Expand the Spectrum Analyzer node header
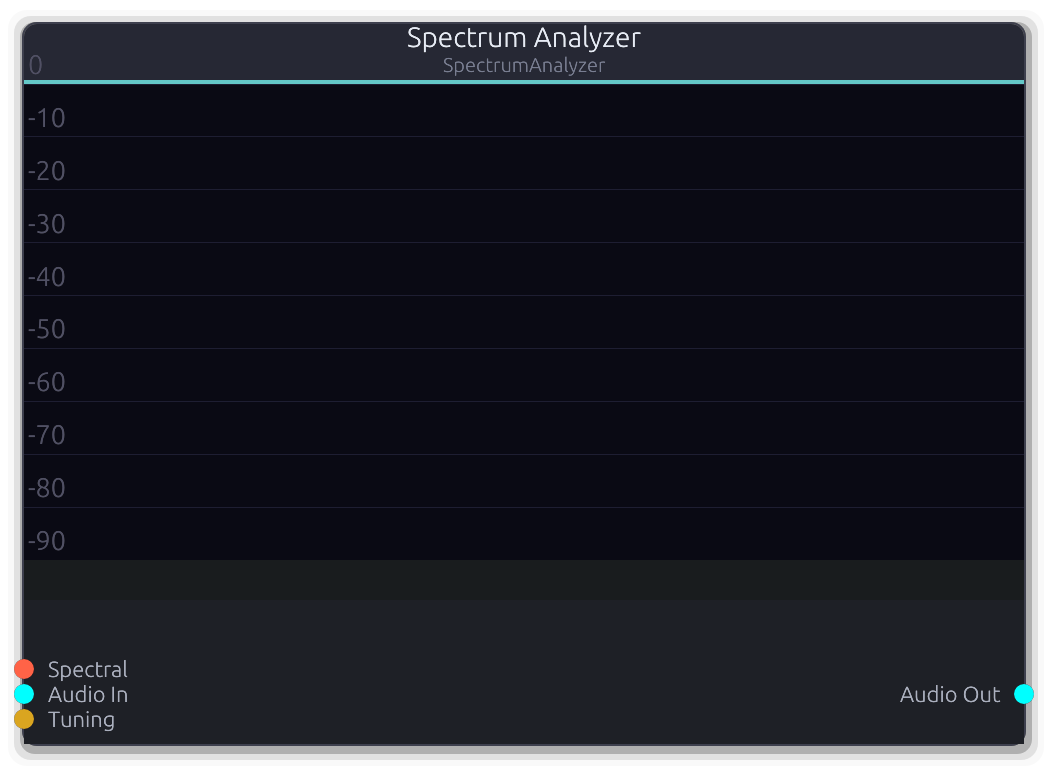The image size is (1048, 768). (523, 38)
